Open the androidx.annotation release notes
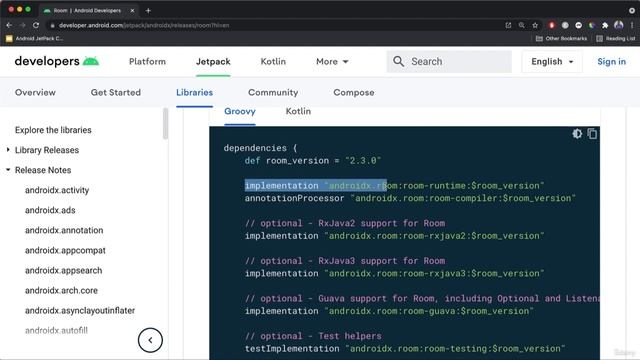 tap(64, 230)
